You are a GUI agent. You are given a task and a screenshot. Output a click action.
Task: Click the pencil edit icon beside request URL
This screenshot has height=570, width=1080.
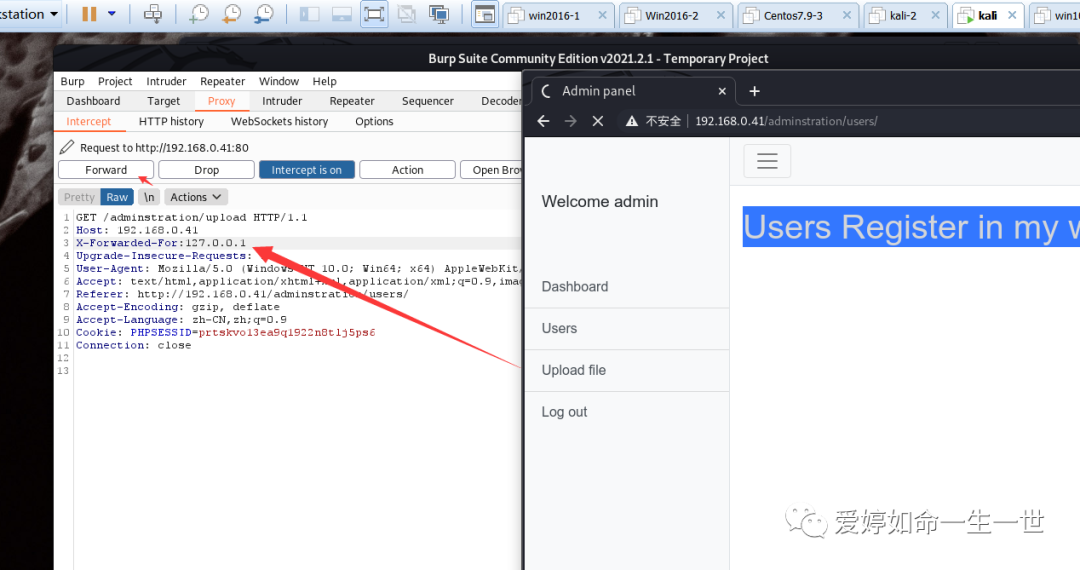(67, 147)
